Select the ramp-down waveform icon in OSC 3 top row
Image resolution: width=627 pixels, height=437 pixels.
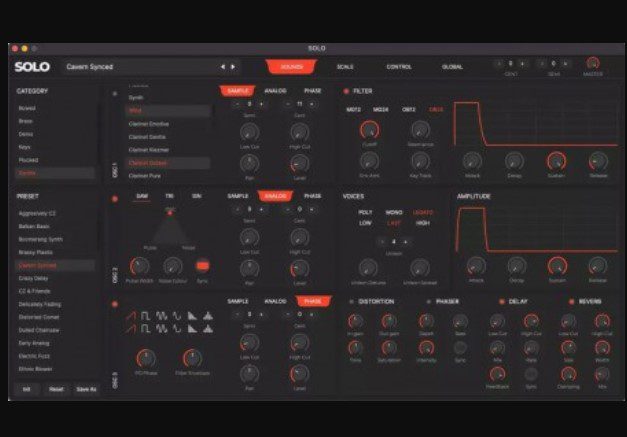pyautogui.click(x=192, y=316)
